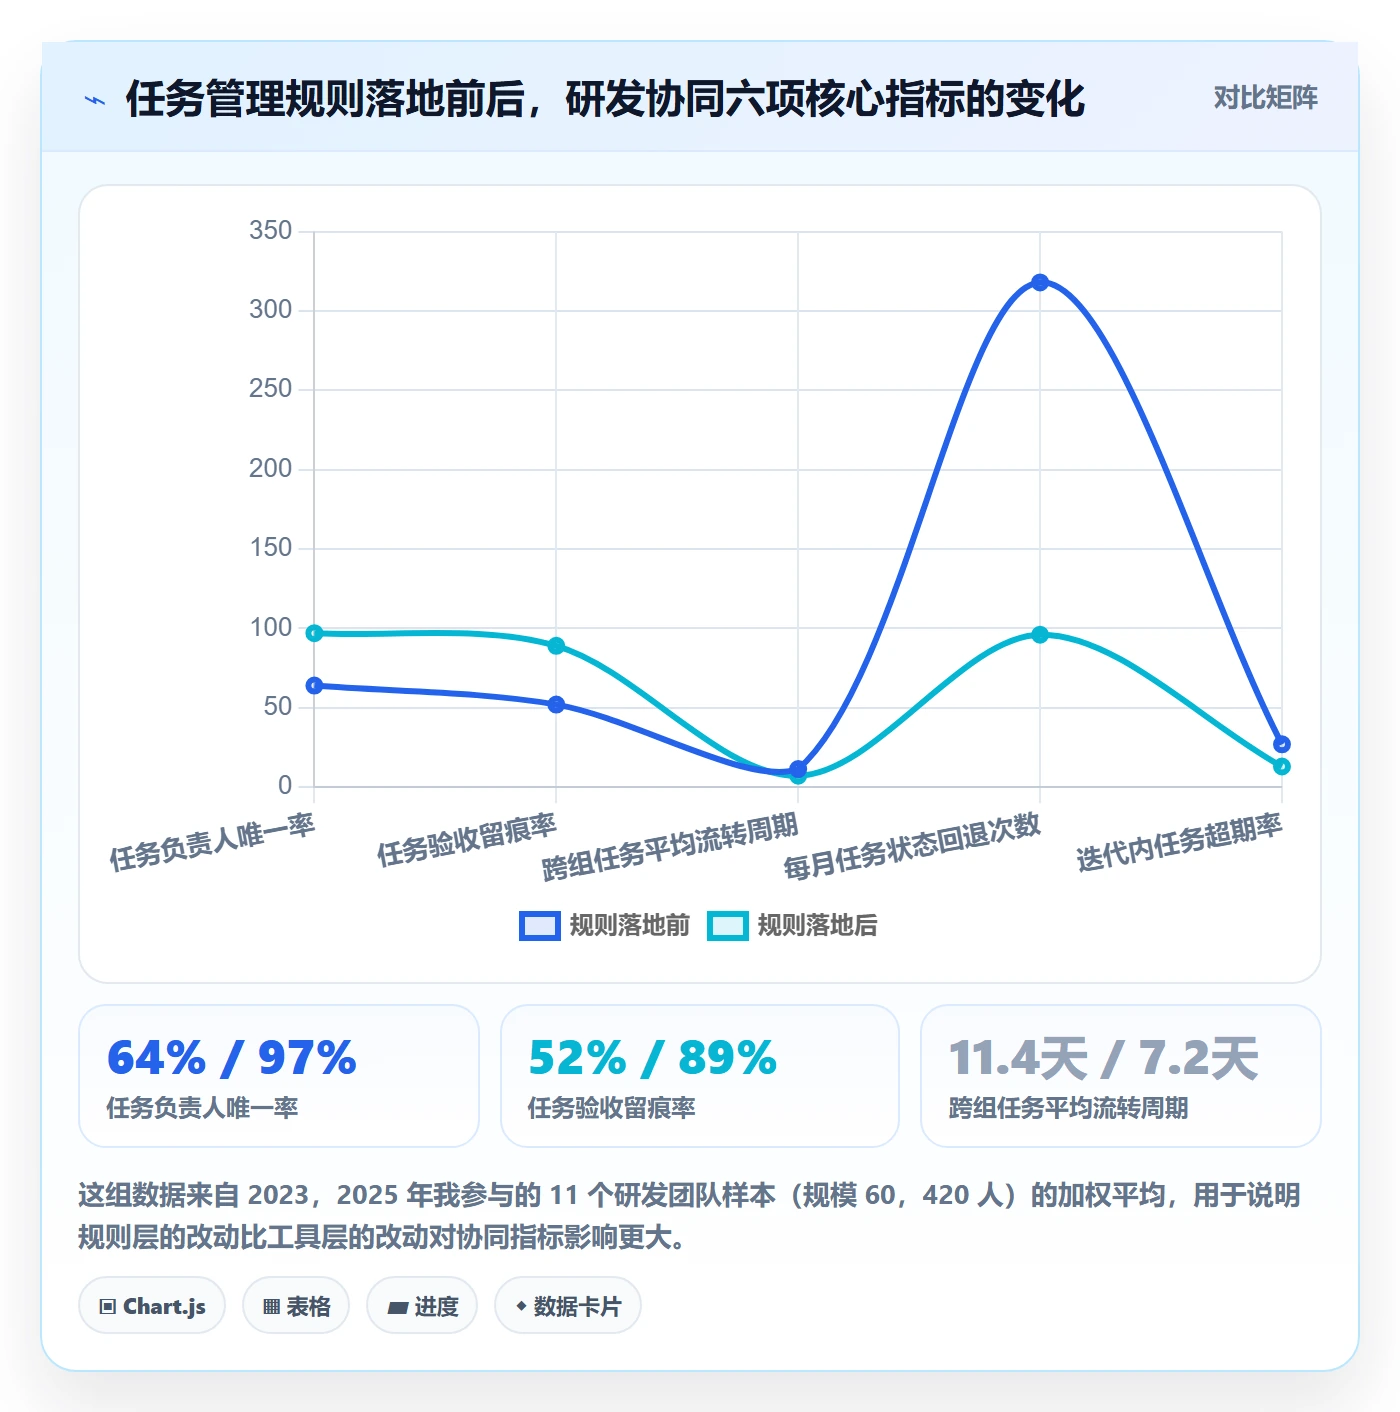Open the 11.4天 / 7.2天 stat card
This screenshot has height=1412, width=1400.
pos(1121,1076)
